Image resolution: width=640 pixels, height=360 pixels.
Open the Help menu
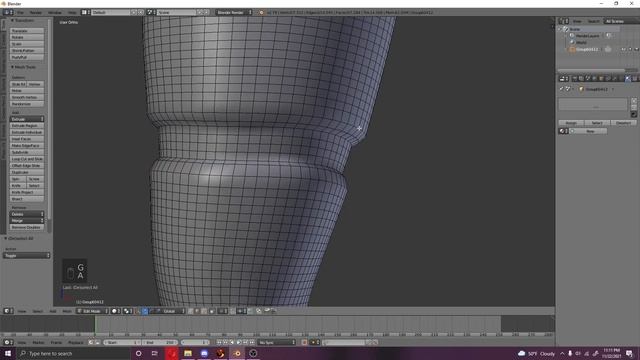72,13
